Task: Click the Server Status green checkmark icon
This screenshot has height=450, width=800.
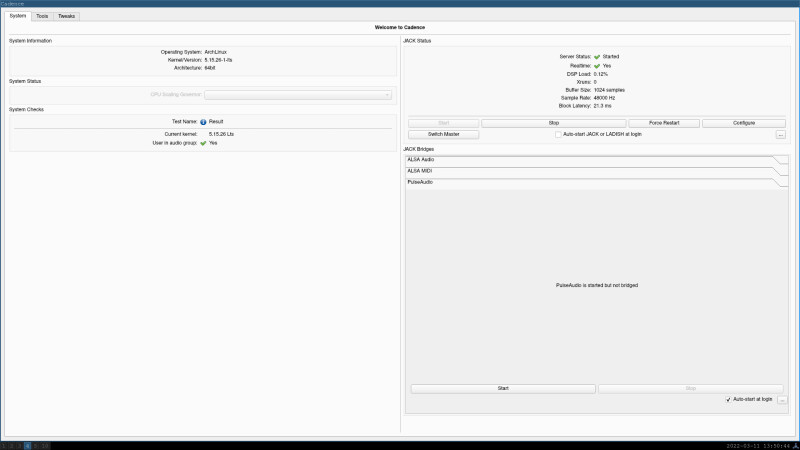Action: pos(596,57)
